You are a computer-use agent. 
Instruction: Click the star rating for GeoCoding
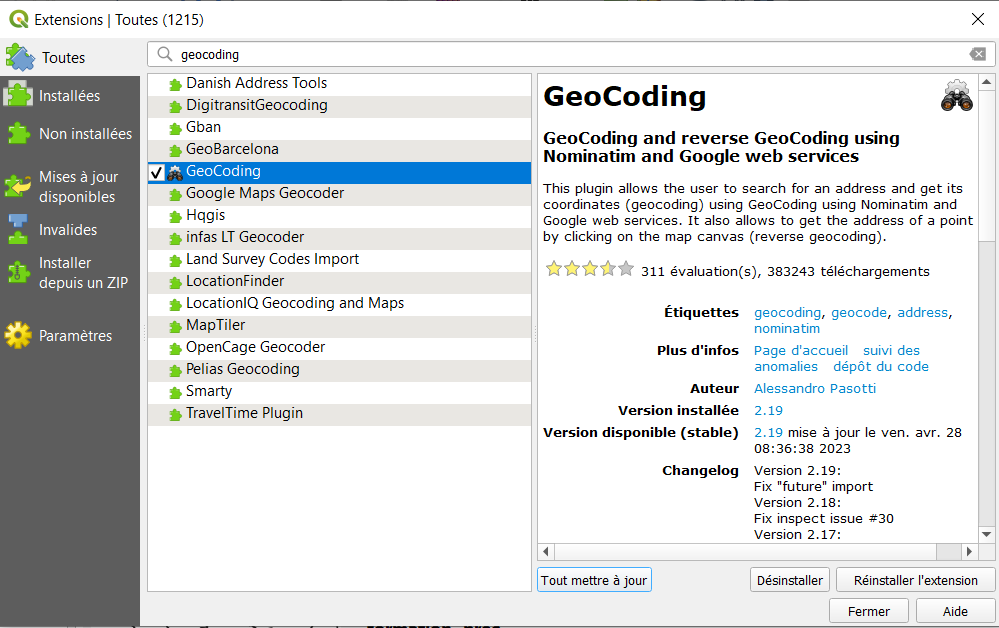tap(589, 269)
